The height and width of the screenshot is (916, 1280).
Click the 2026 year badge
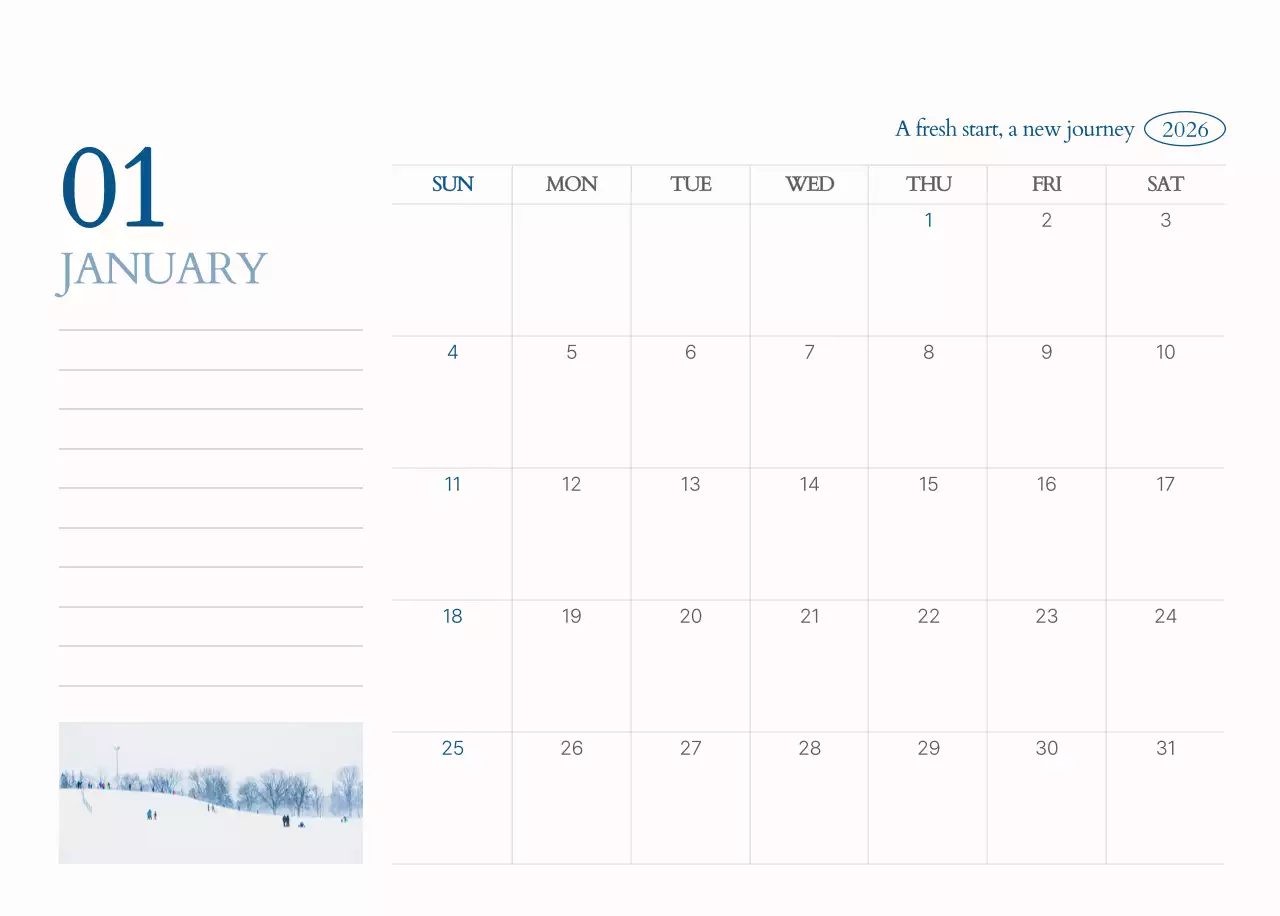(1184, 129)
